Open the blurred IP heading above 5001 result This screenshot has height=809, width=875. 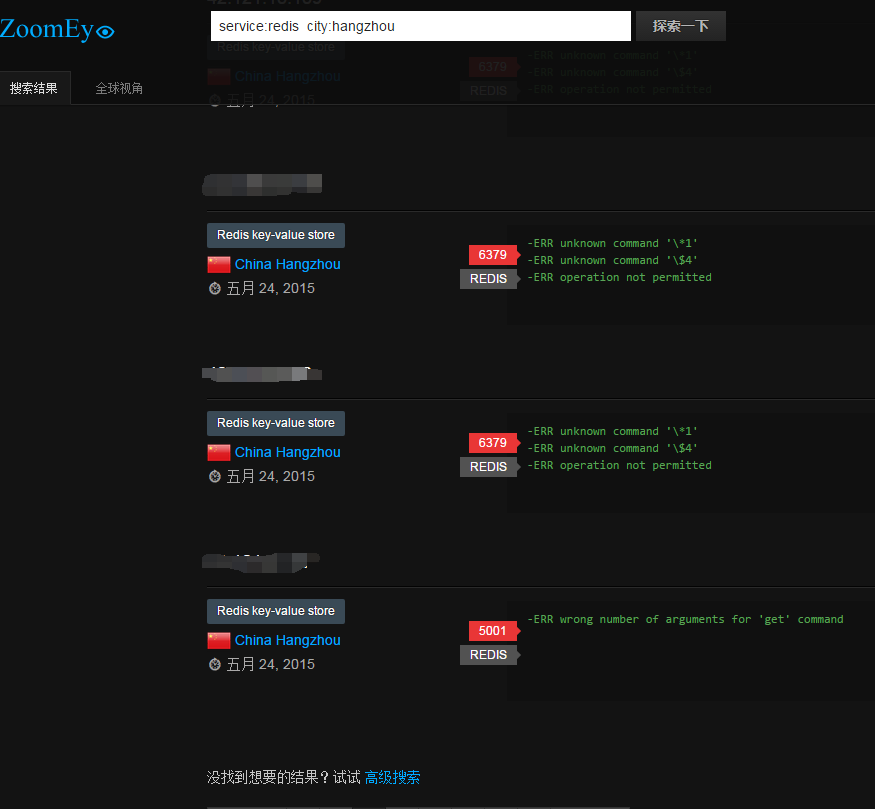pyautogui.click(x=262, y=564)
